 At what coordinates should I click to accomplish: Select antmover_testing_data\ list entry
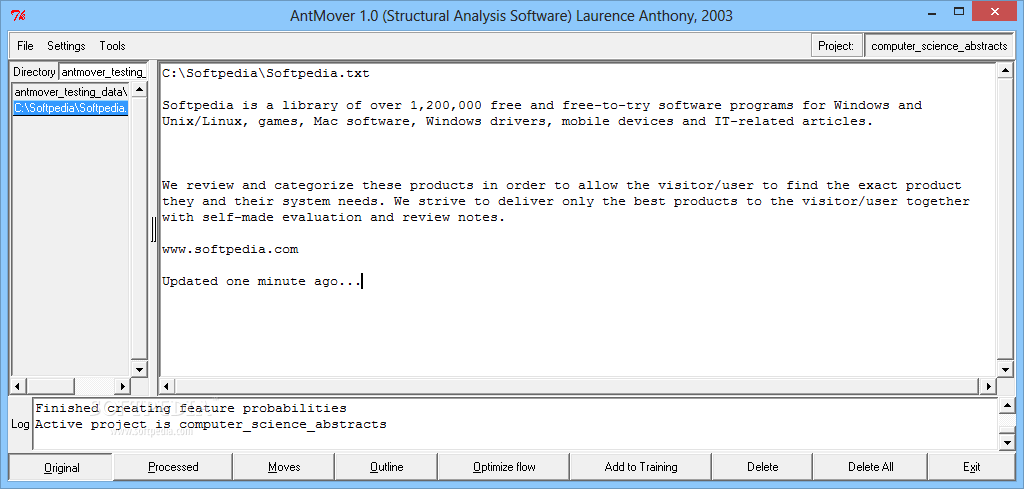pos(71,92)
